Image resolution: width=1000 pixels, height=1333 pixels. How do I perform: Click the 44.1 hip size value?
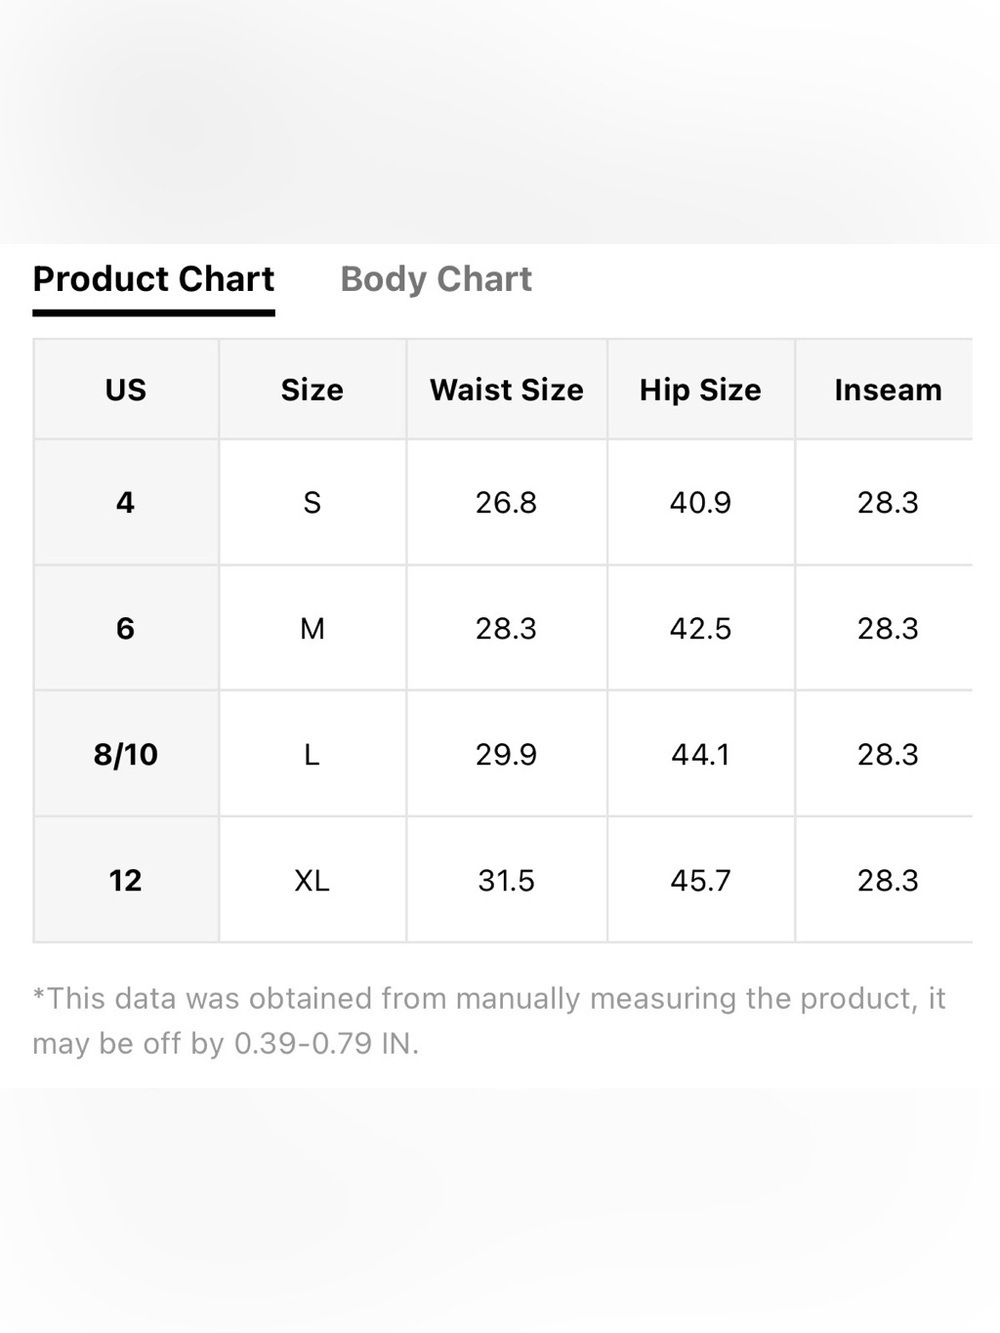click(700, 754)
